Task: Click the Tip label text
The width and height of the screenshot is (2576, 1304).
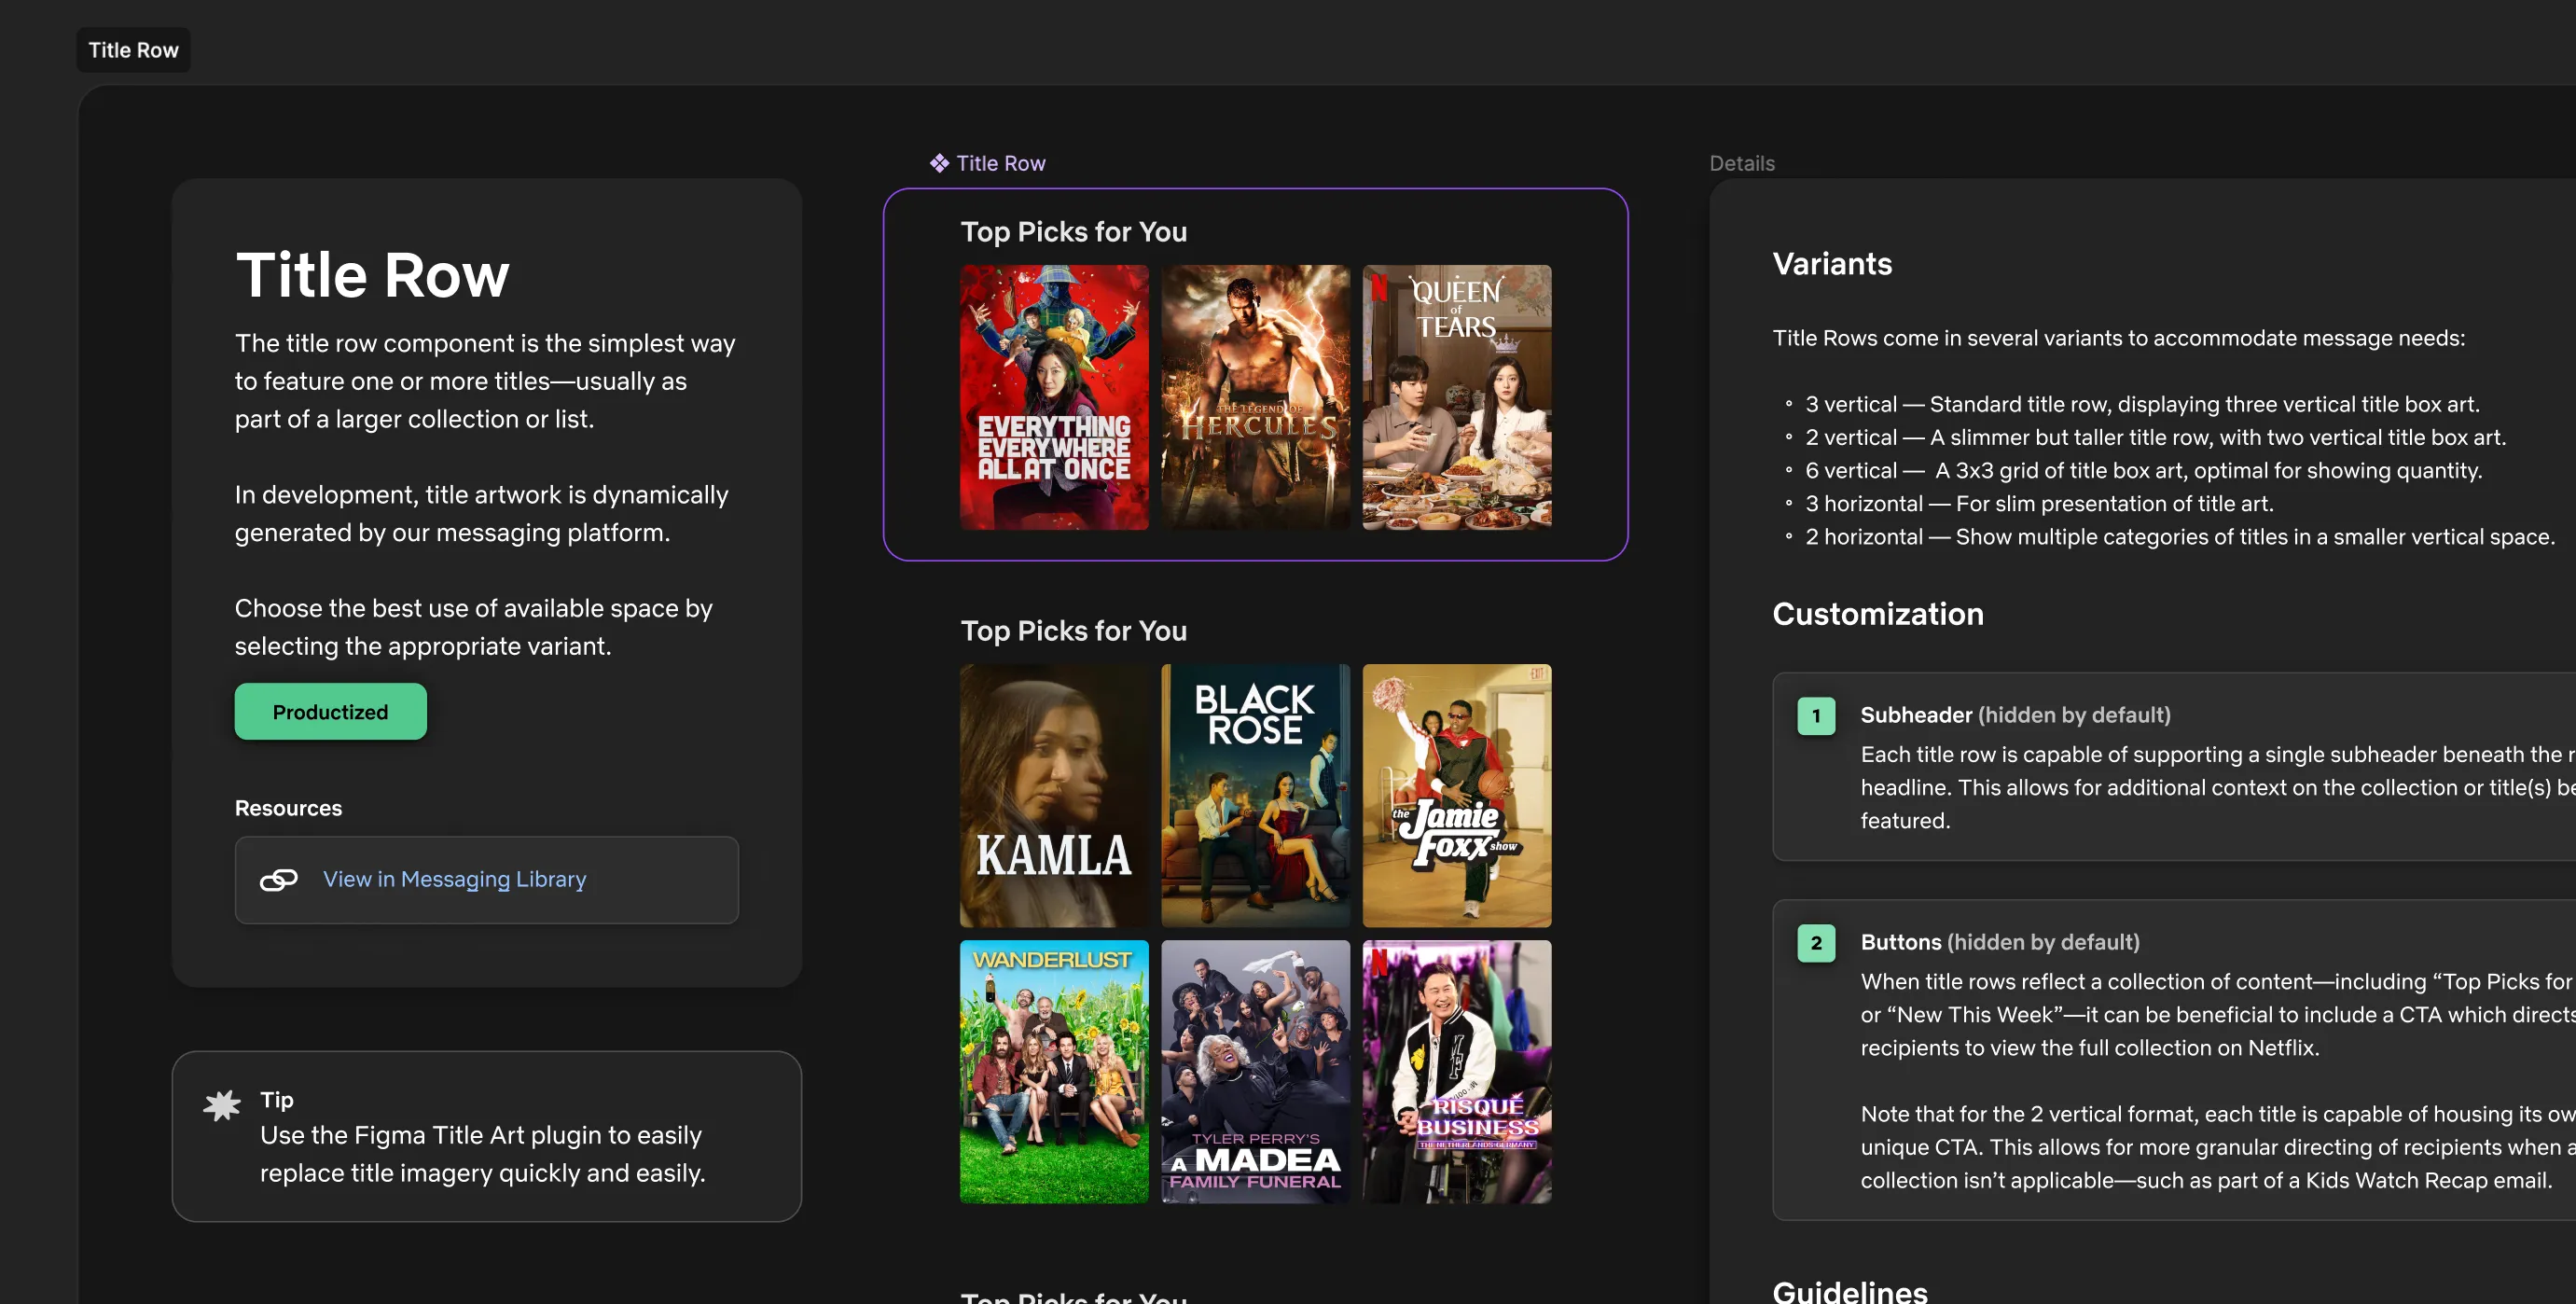Action: [277, 1100]
